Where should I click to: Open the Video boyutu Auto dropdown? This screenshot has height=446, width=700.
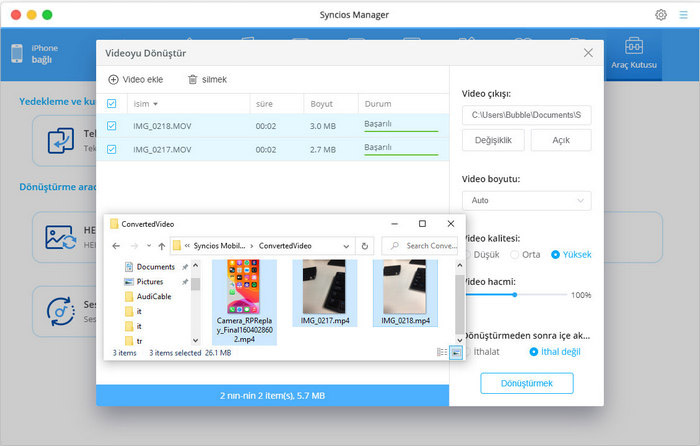[526, 200]
